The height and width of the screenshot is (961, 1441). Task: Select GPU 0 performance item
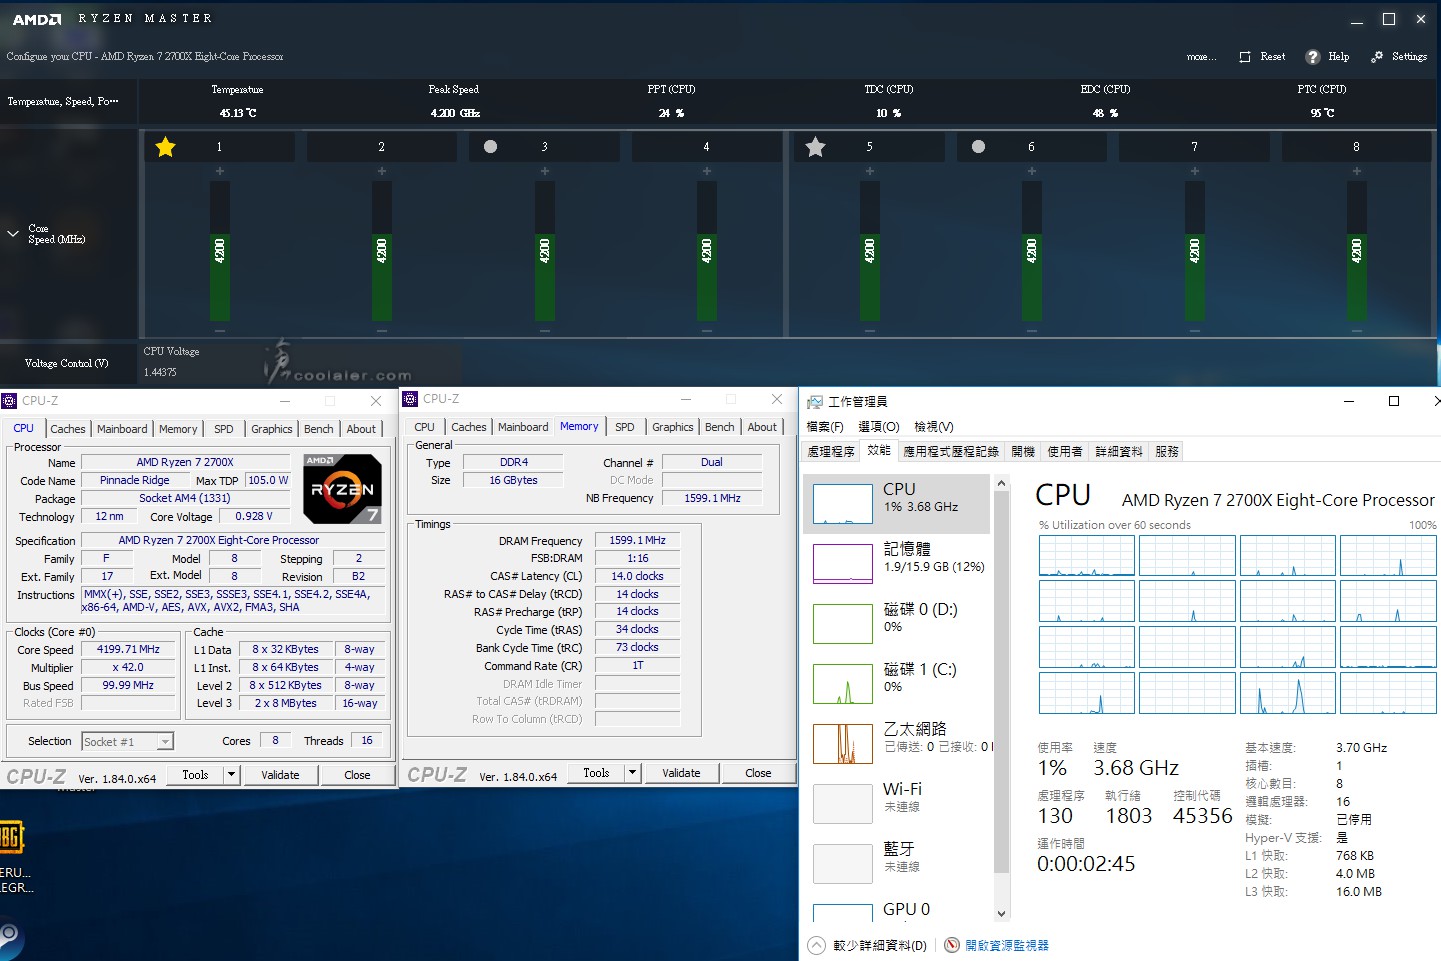point(898,910)
